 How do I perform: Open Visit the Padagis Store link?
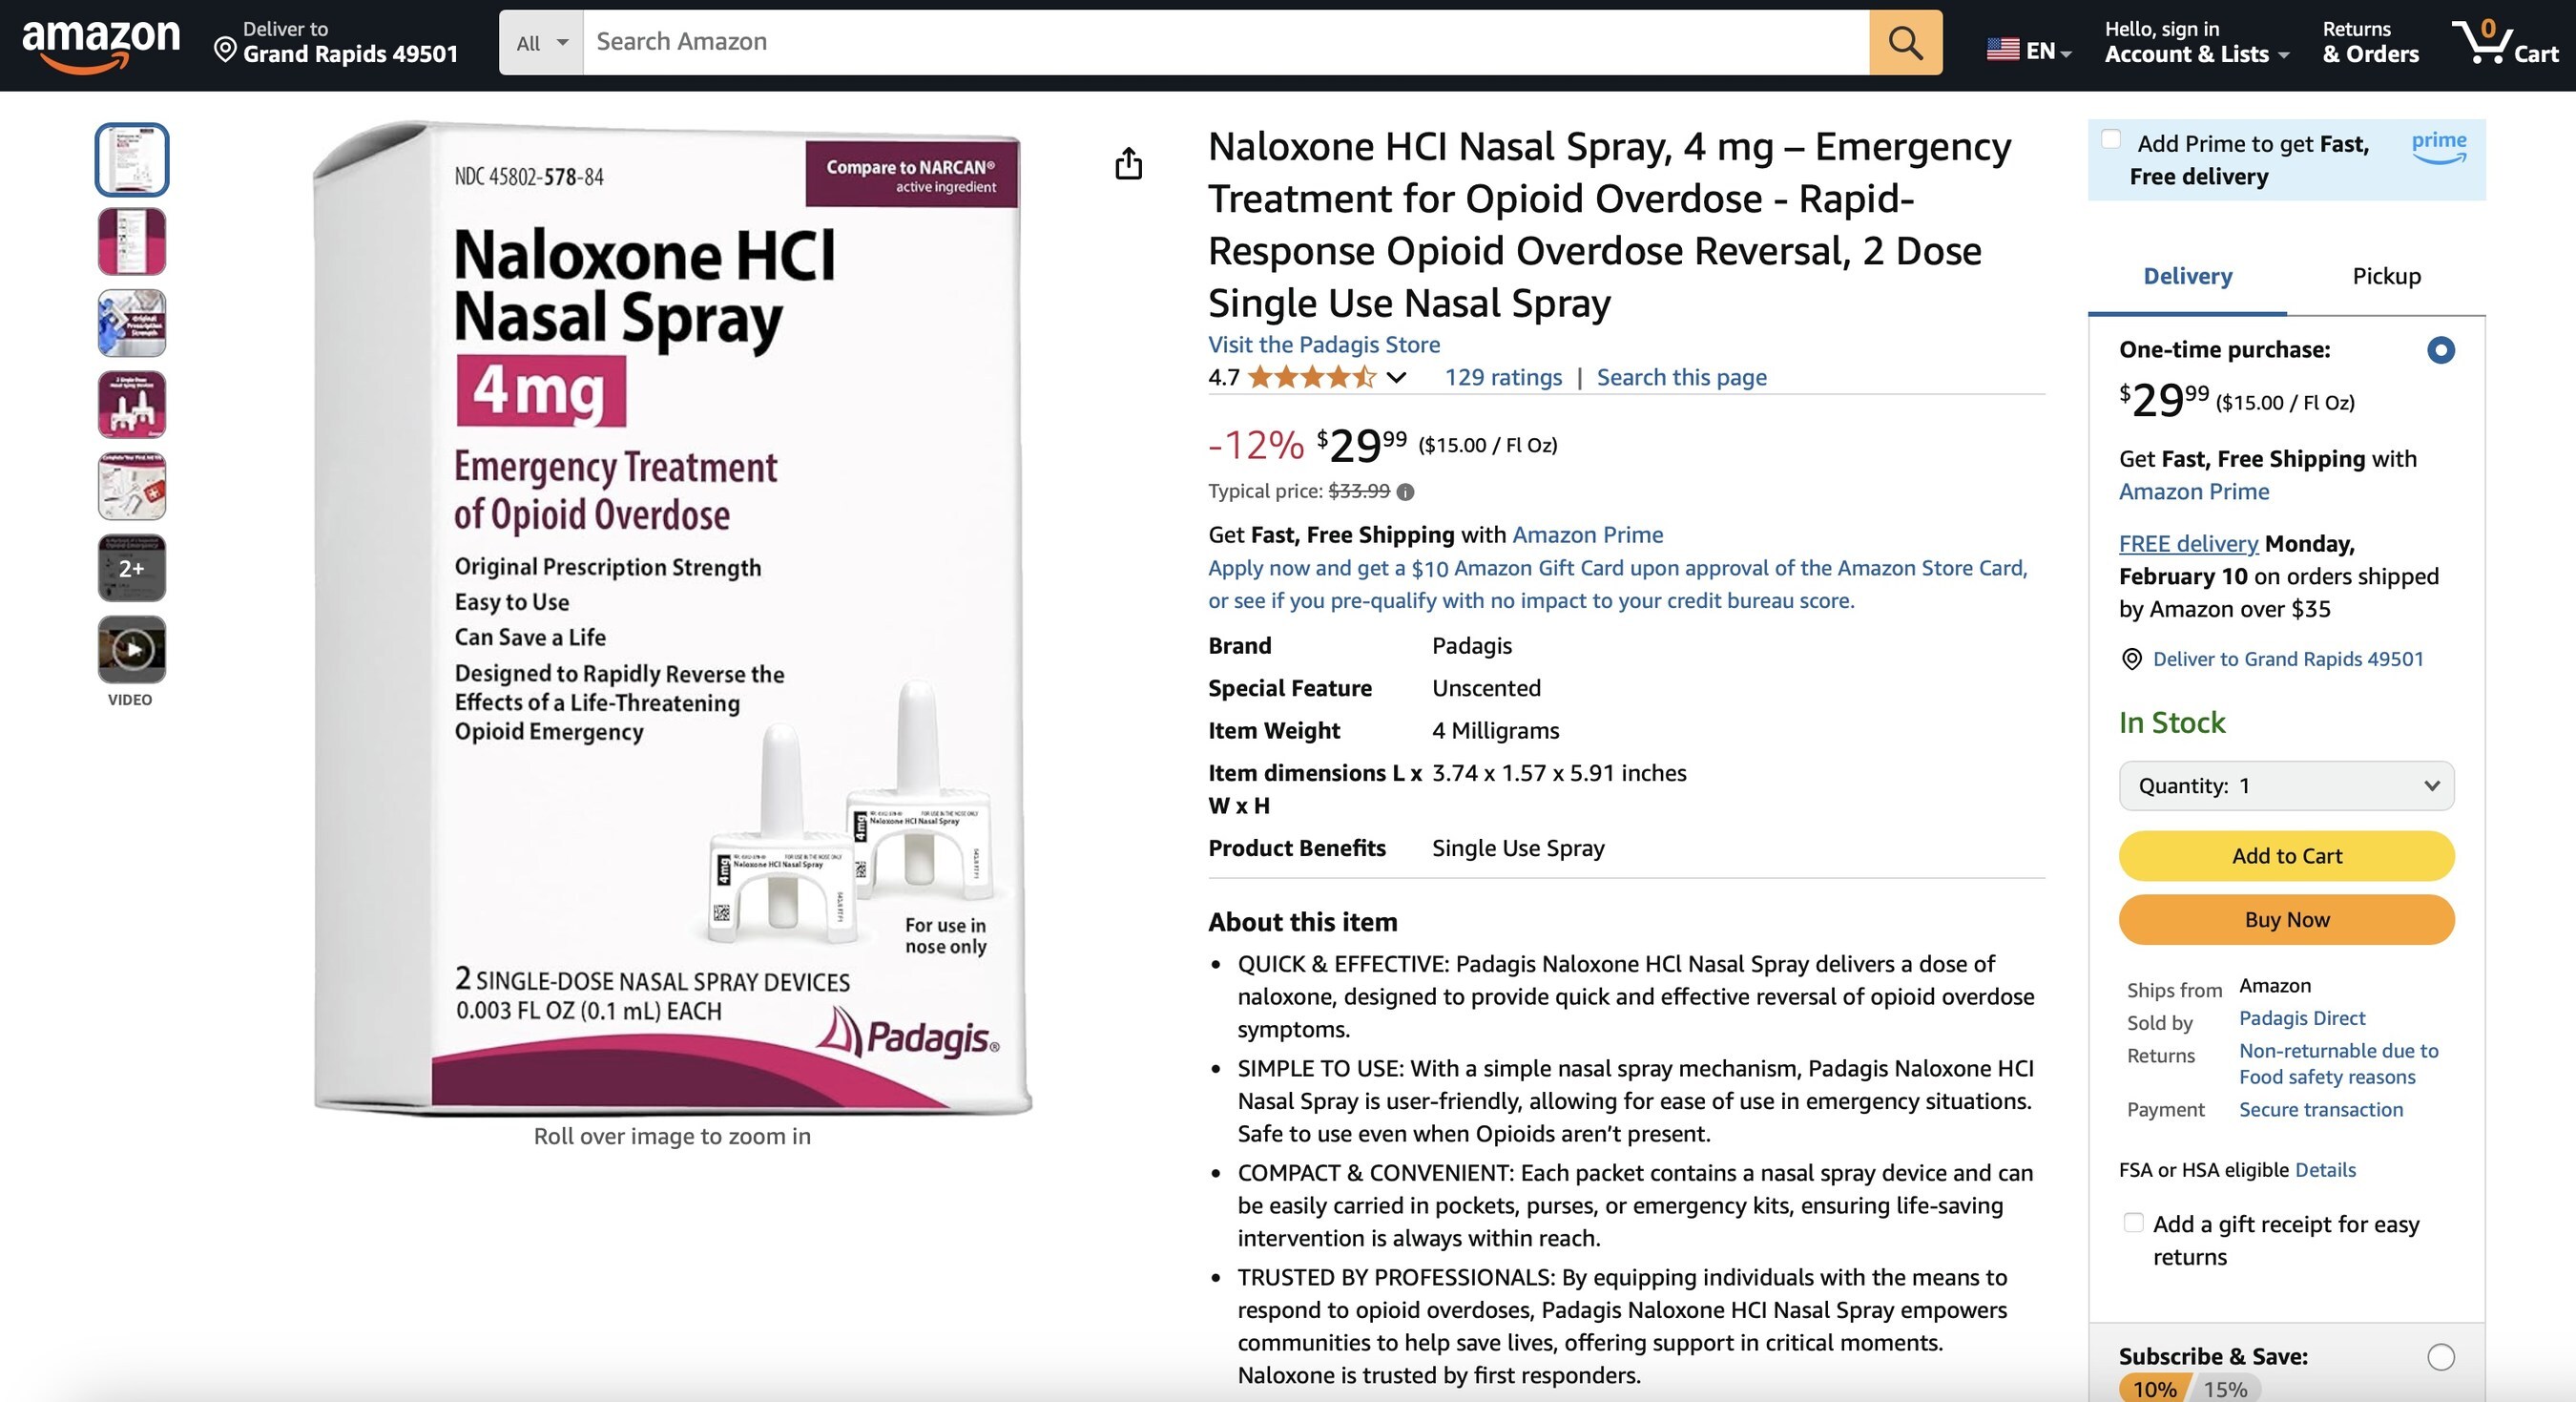(1323, 345)
